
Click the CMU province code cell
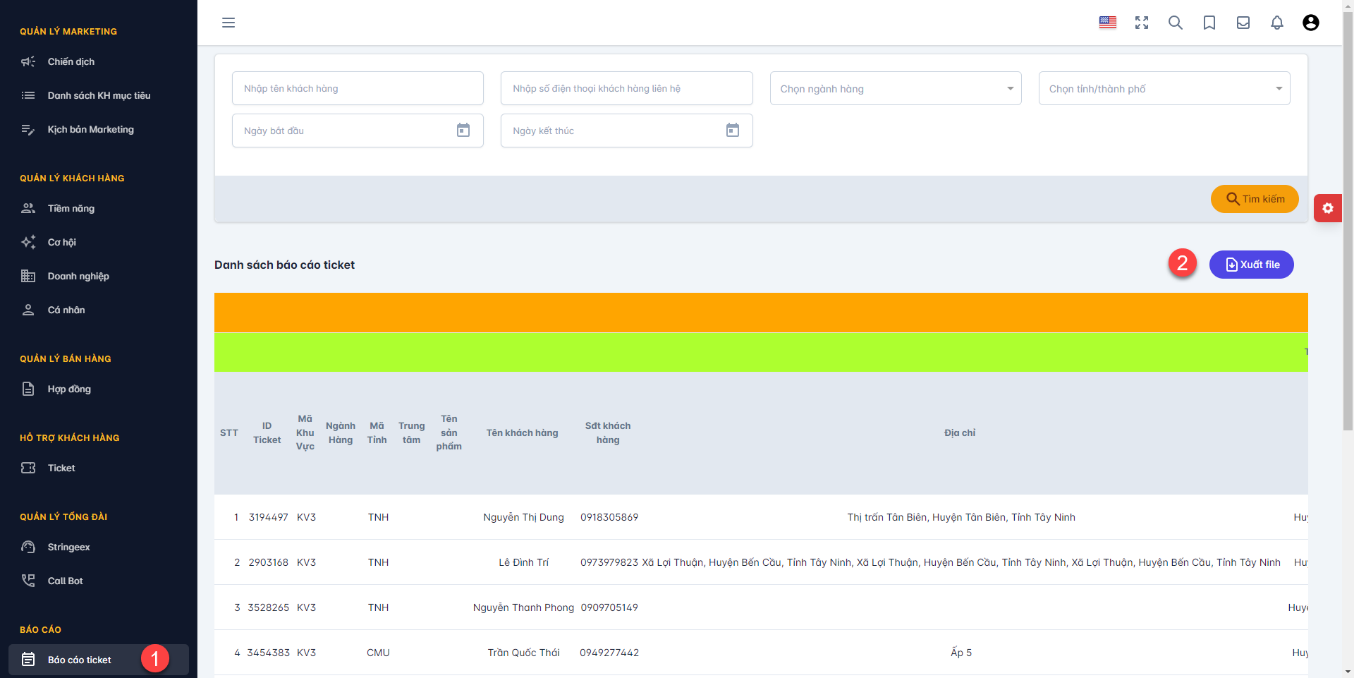click(378, 653)
